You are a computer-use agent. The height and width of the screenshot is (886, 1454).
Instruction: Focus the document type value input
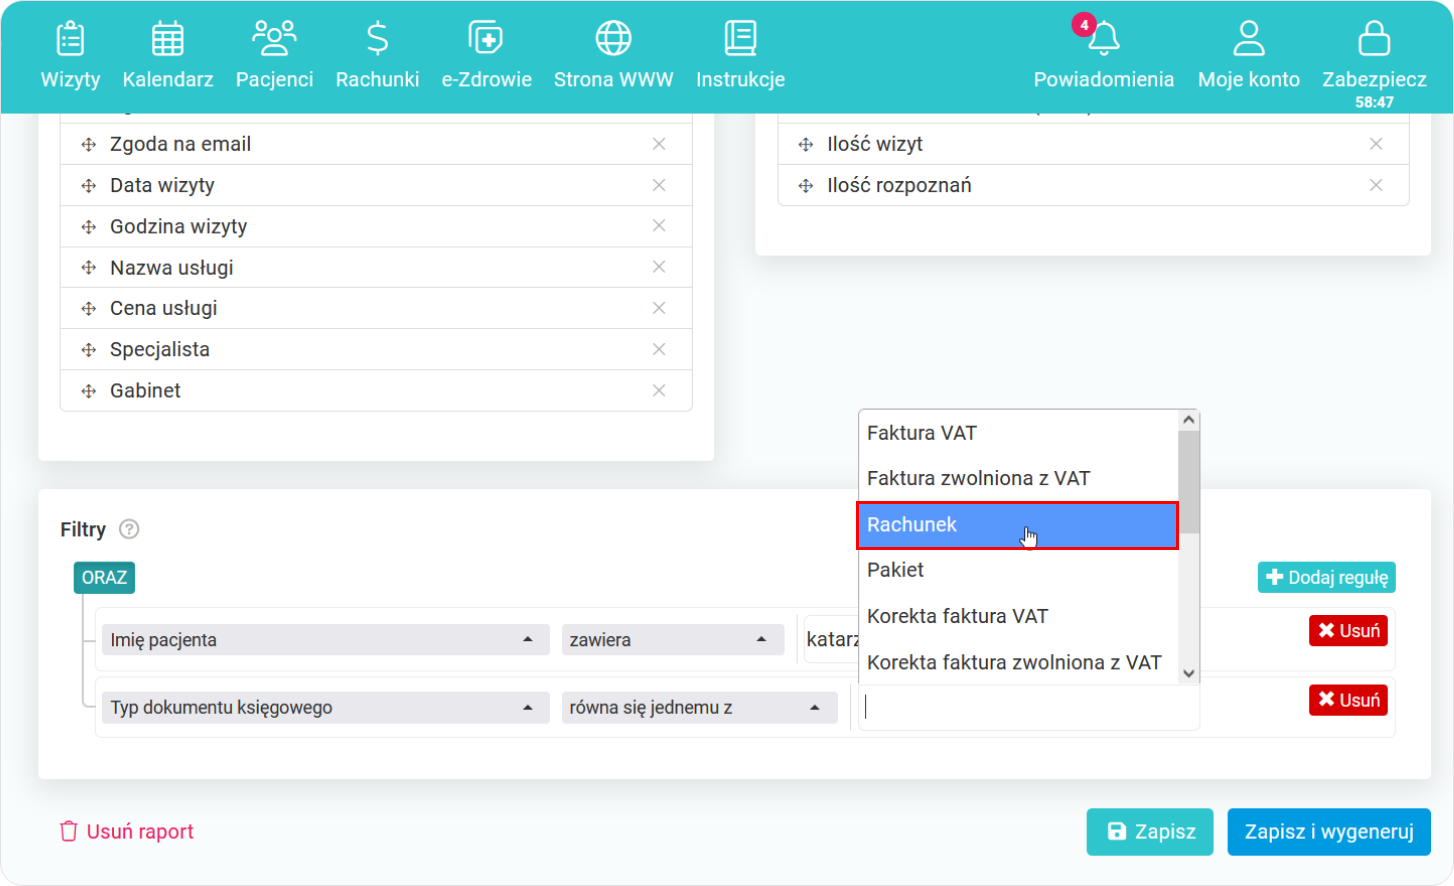click(x=1028, y=707)
